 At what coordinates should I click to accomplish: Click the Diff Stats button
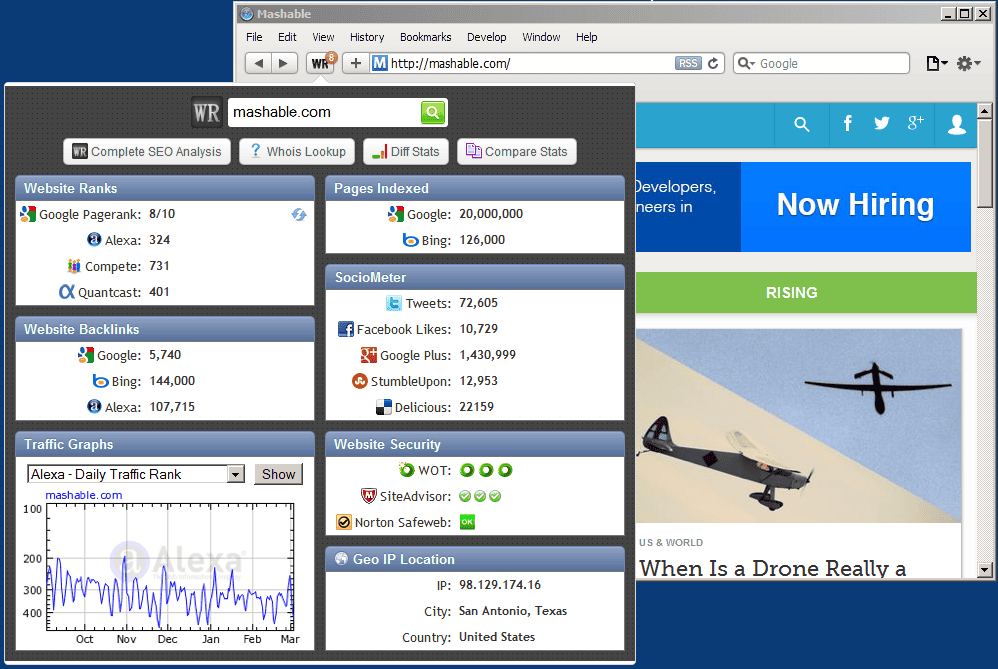tap(406, 151)
